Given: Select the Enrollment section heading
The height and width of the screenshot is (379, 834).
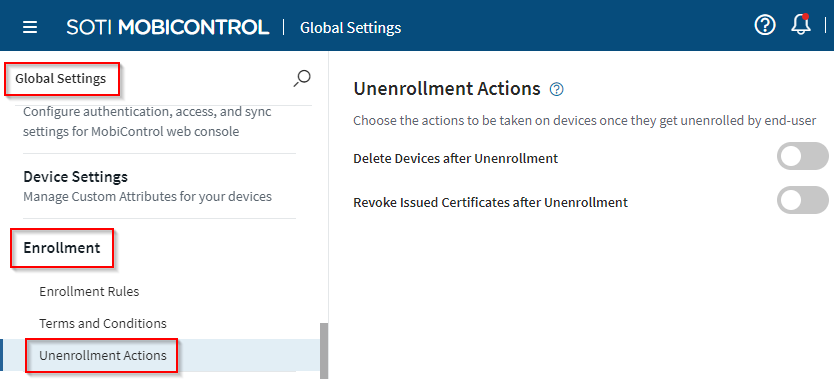Looking at the screenshot, I should pos(62,248).
